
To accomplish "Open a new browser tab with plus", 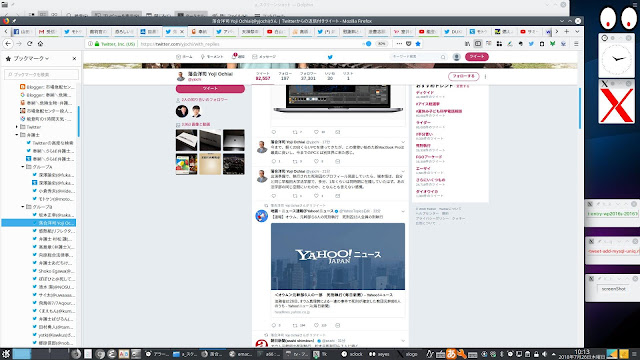I will click(567, 31).
